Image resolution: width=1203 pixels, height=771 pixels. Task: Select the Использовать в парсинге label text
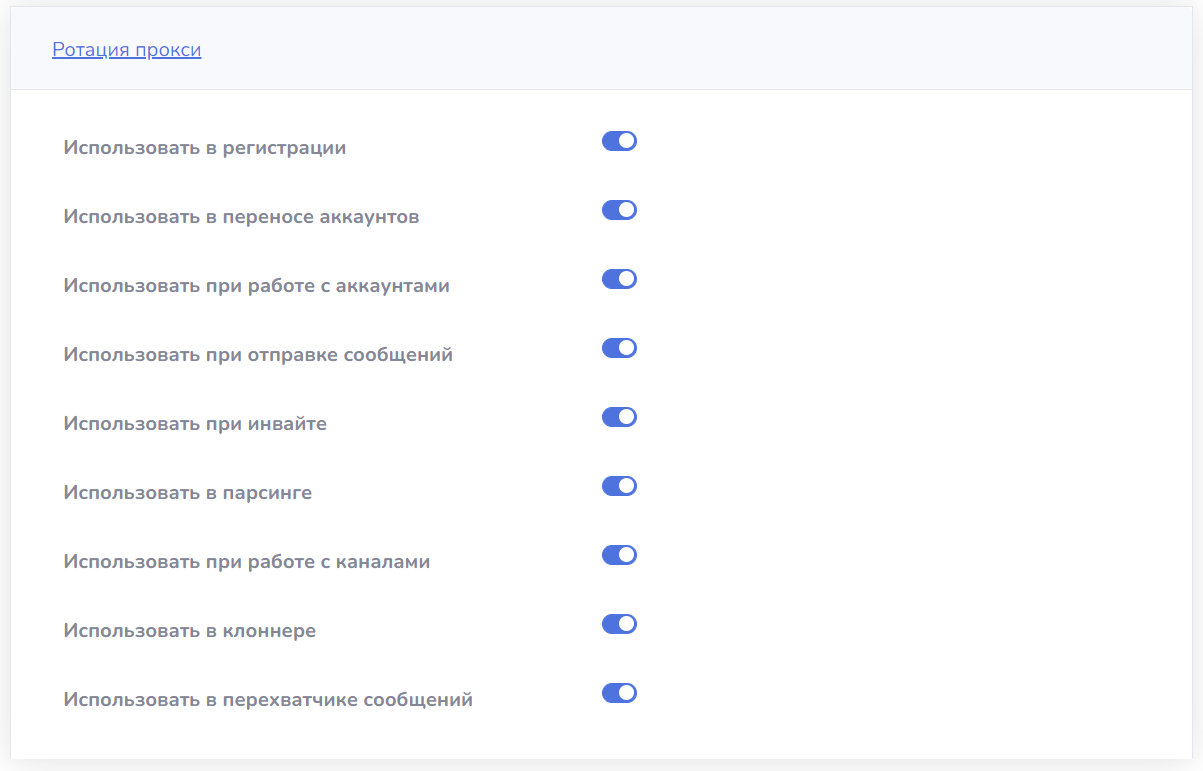coord(187,493)
